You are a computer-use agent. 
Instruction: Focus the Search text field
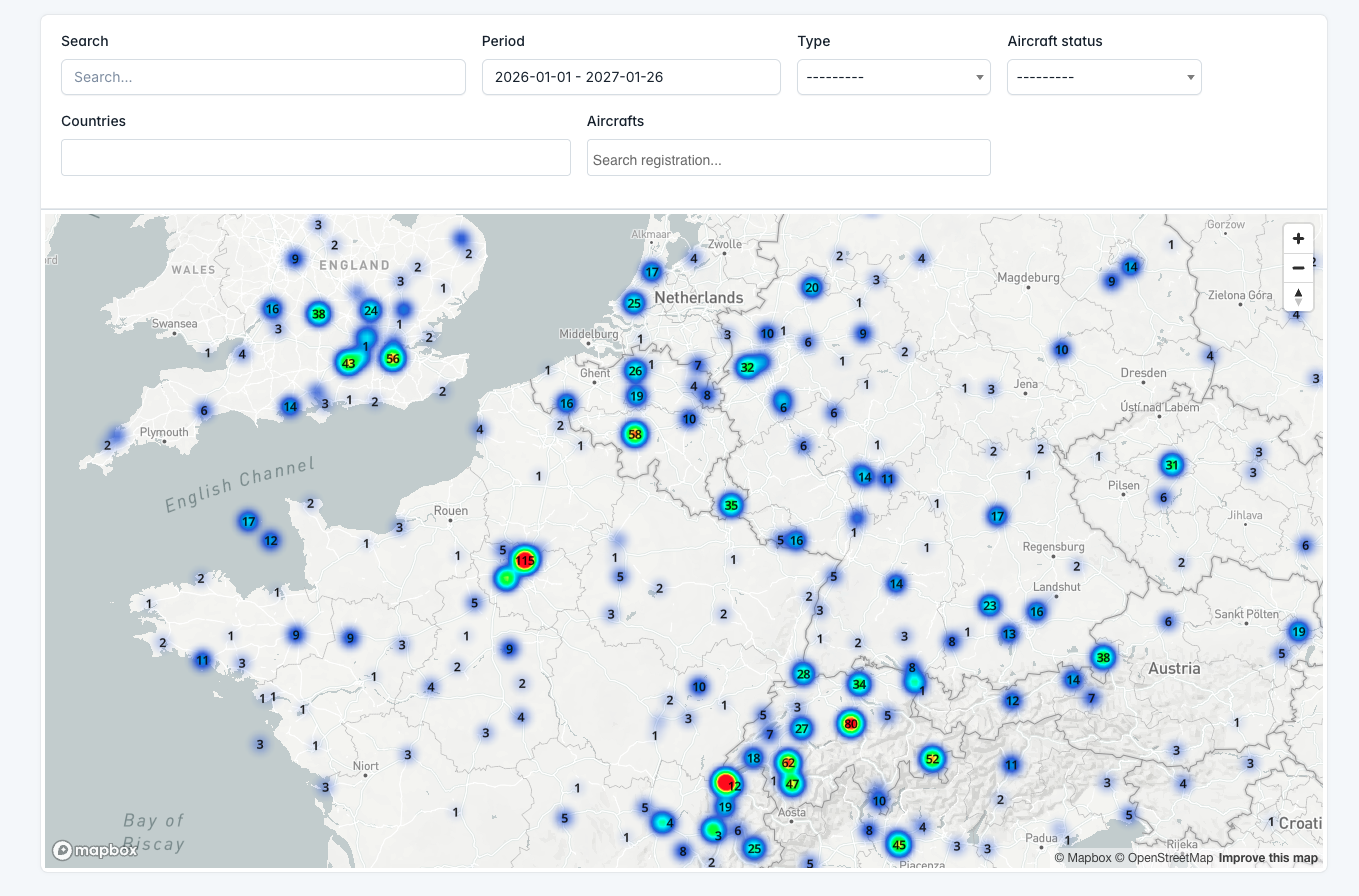click(263, 77)
